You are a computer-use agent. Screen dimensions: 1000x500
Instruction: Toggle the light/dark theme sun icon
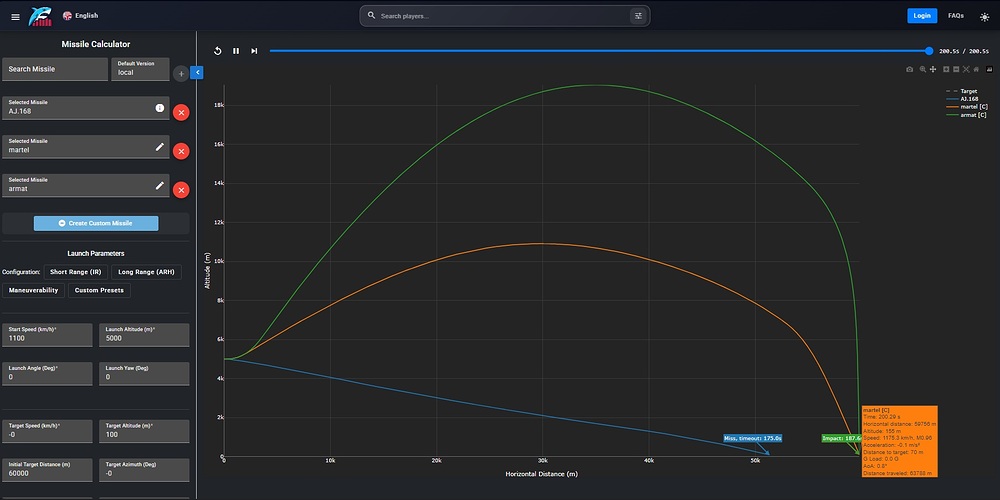pos(982,16)
